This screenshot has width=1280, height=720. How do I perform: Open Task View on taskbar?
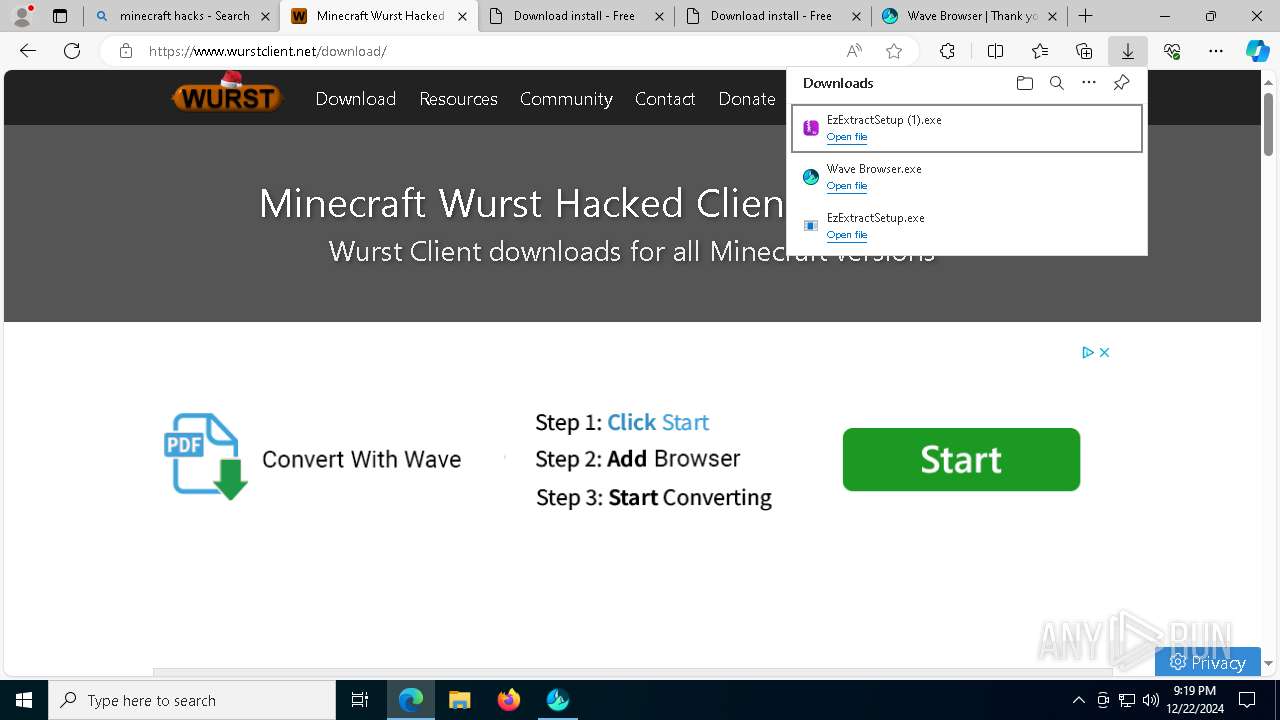point(360,700)
